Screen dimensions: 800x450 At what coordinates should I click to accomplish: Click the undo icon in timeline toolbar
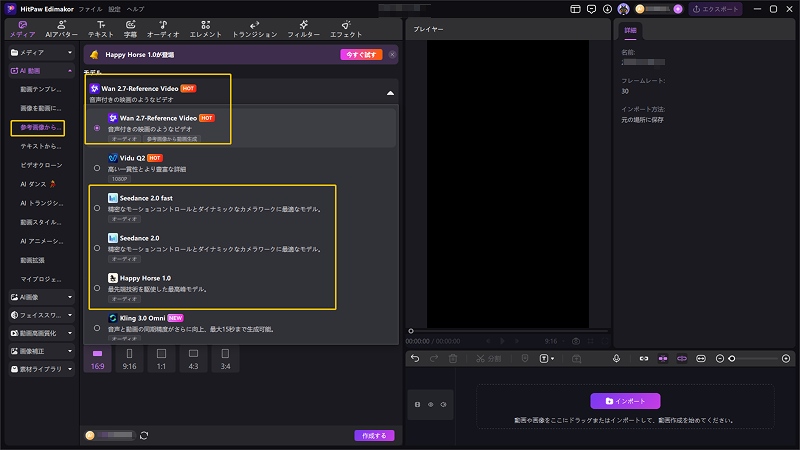point(415,359)
